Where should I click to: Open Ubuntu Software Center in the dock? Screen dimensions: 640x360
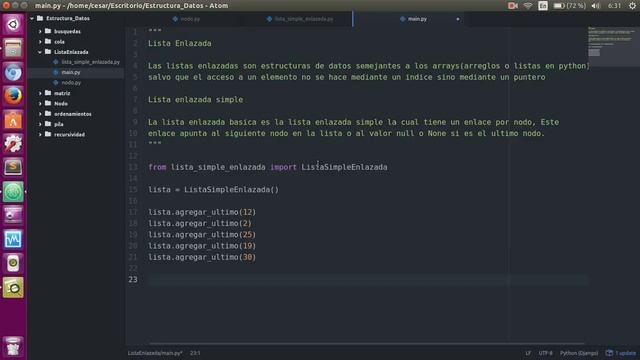pyautogui.click(x=13, y=120)
